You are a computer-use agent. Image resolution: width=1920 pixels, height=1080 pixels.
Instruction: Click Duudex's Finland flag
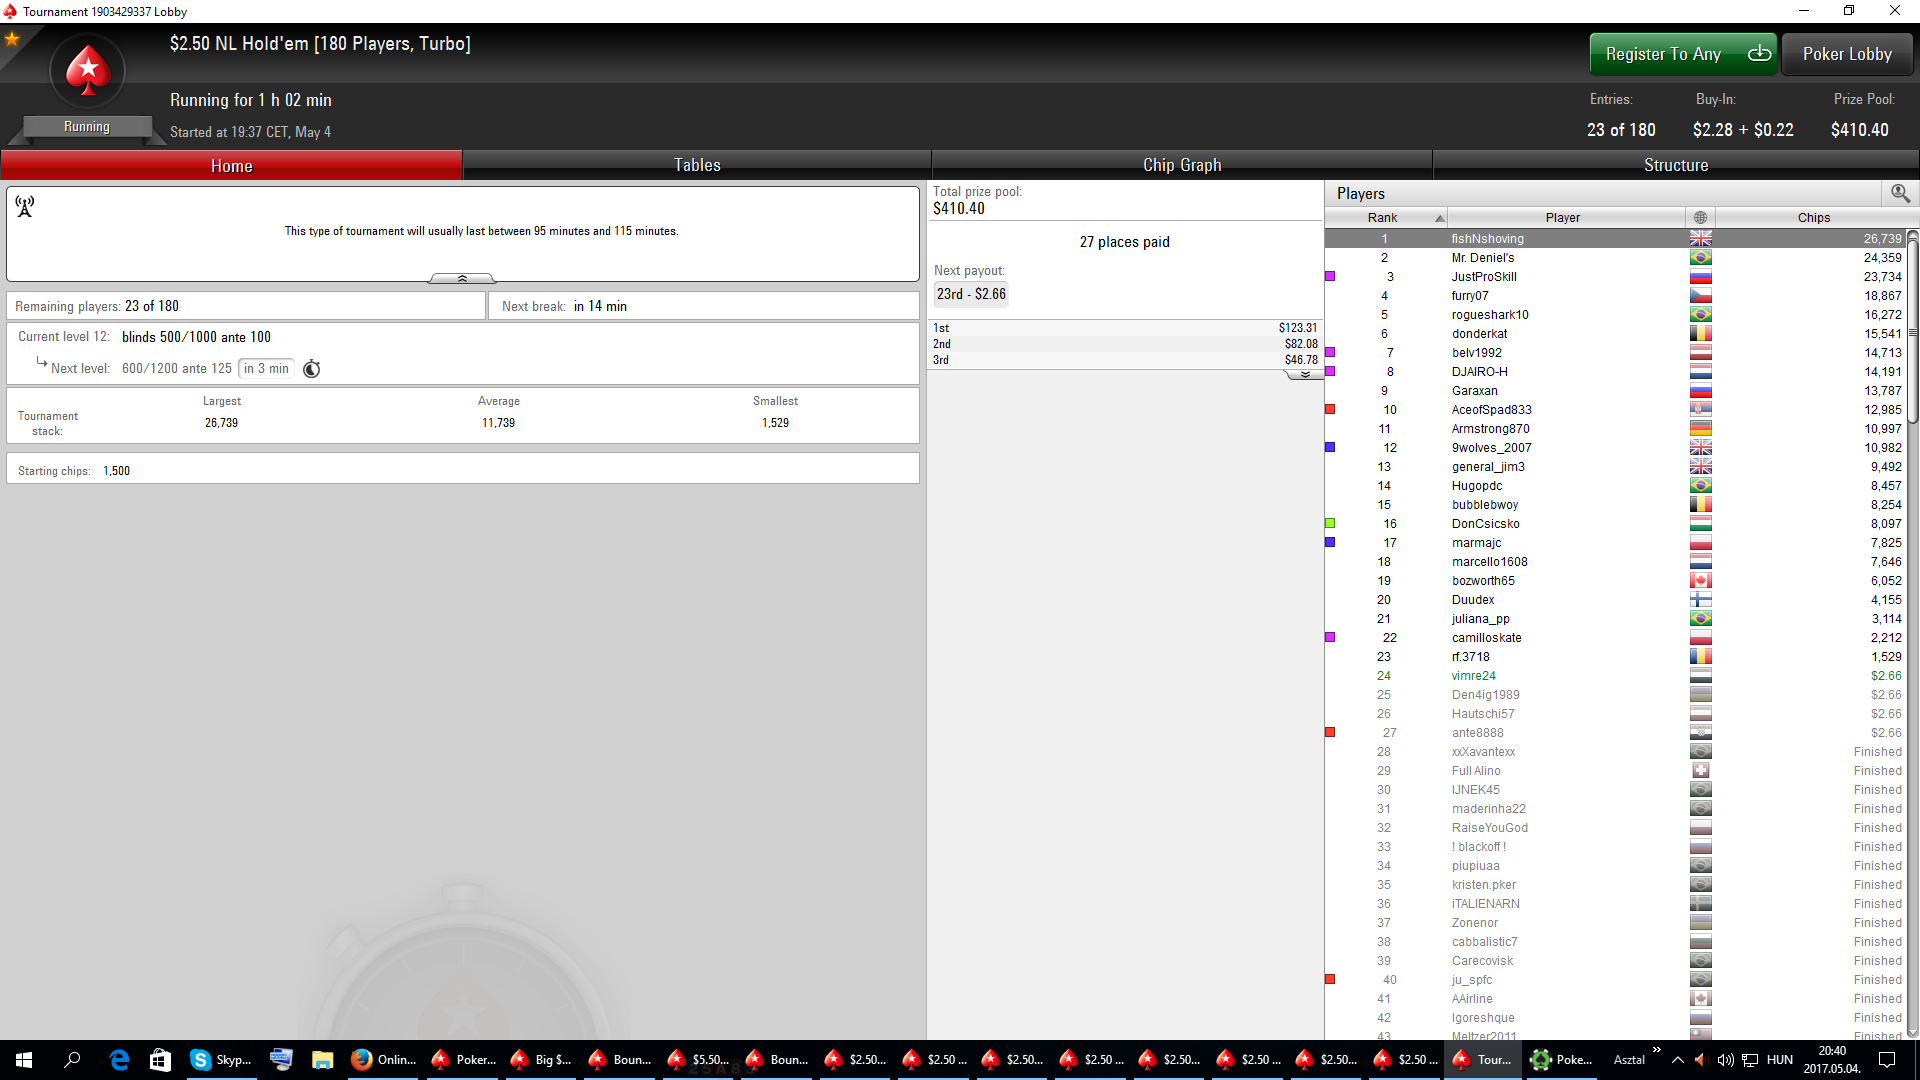click(x=1700, y=600)
